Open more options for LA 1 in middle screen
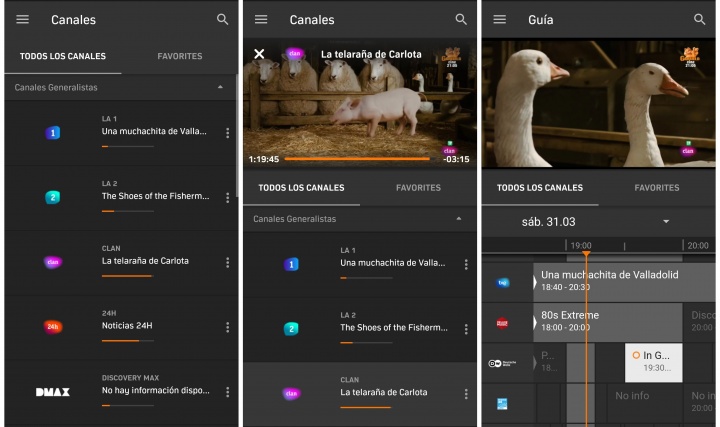 coord(466,264)
